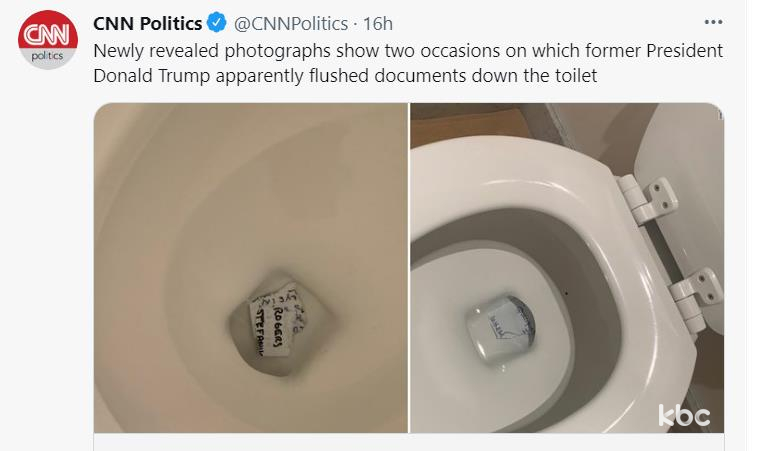This screenshot has width=757, height=451.
Task: Click the @CNNPolitics handle
Action: [x=291, y=24]
